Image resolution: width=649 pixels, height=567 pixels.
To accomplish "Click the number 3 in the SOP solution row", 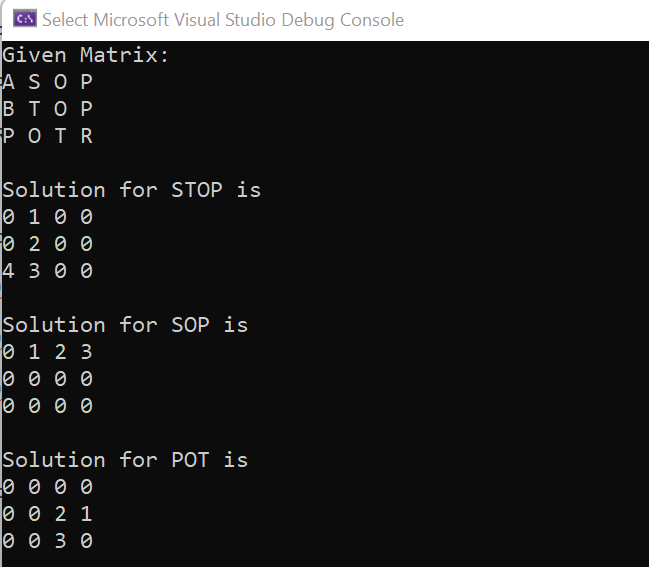I will [87, 352].
